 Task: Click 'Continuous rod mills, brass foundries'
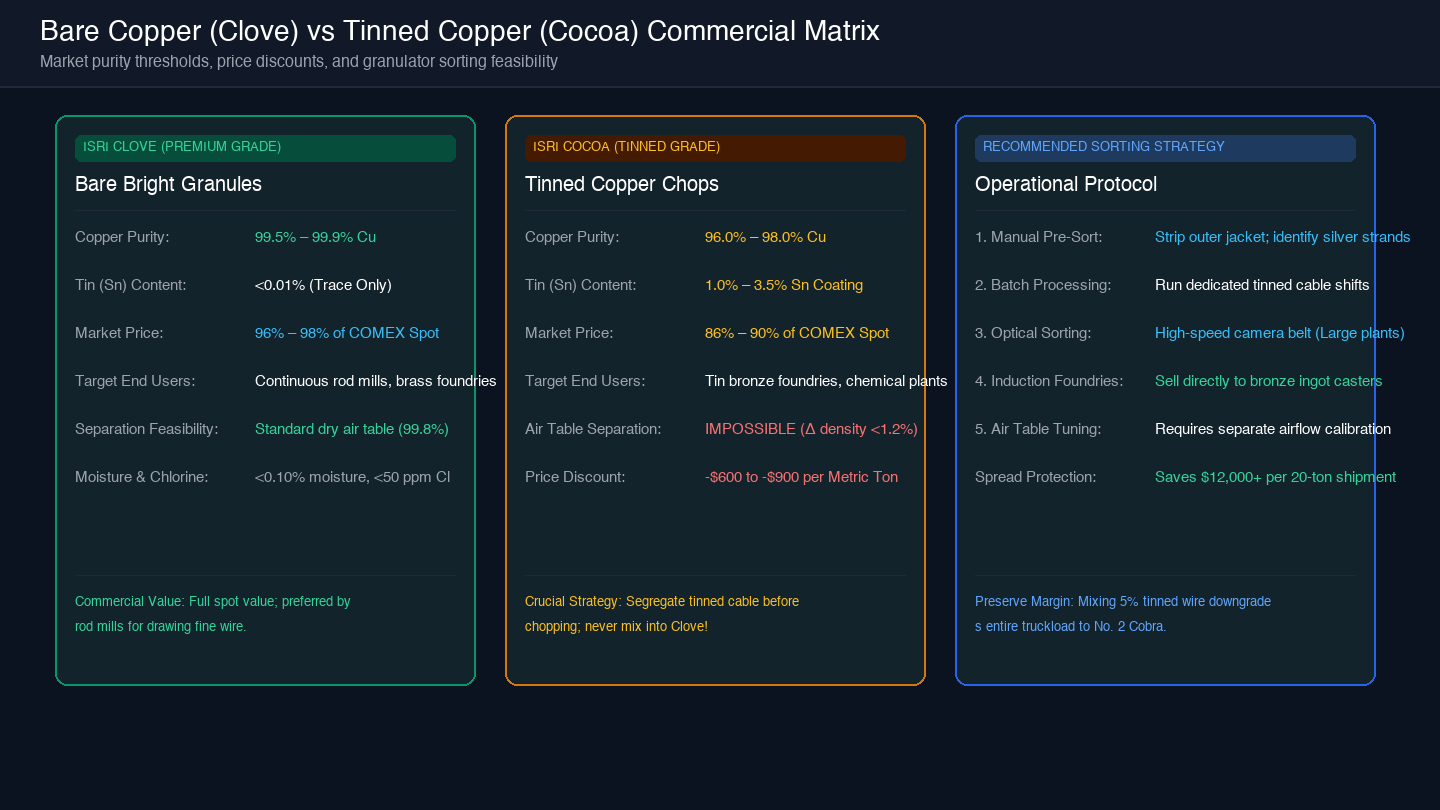[x=376, y=381]
